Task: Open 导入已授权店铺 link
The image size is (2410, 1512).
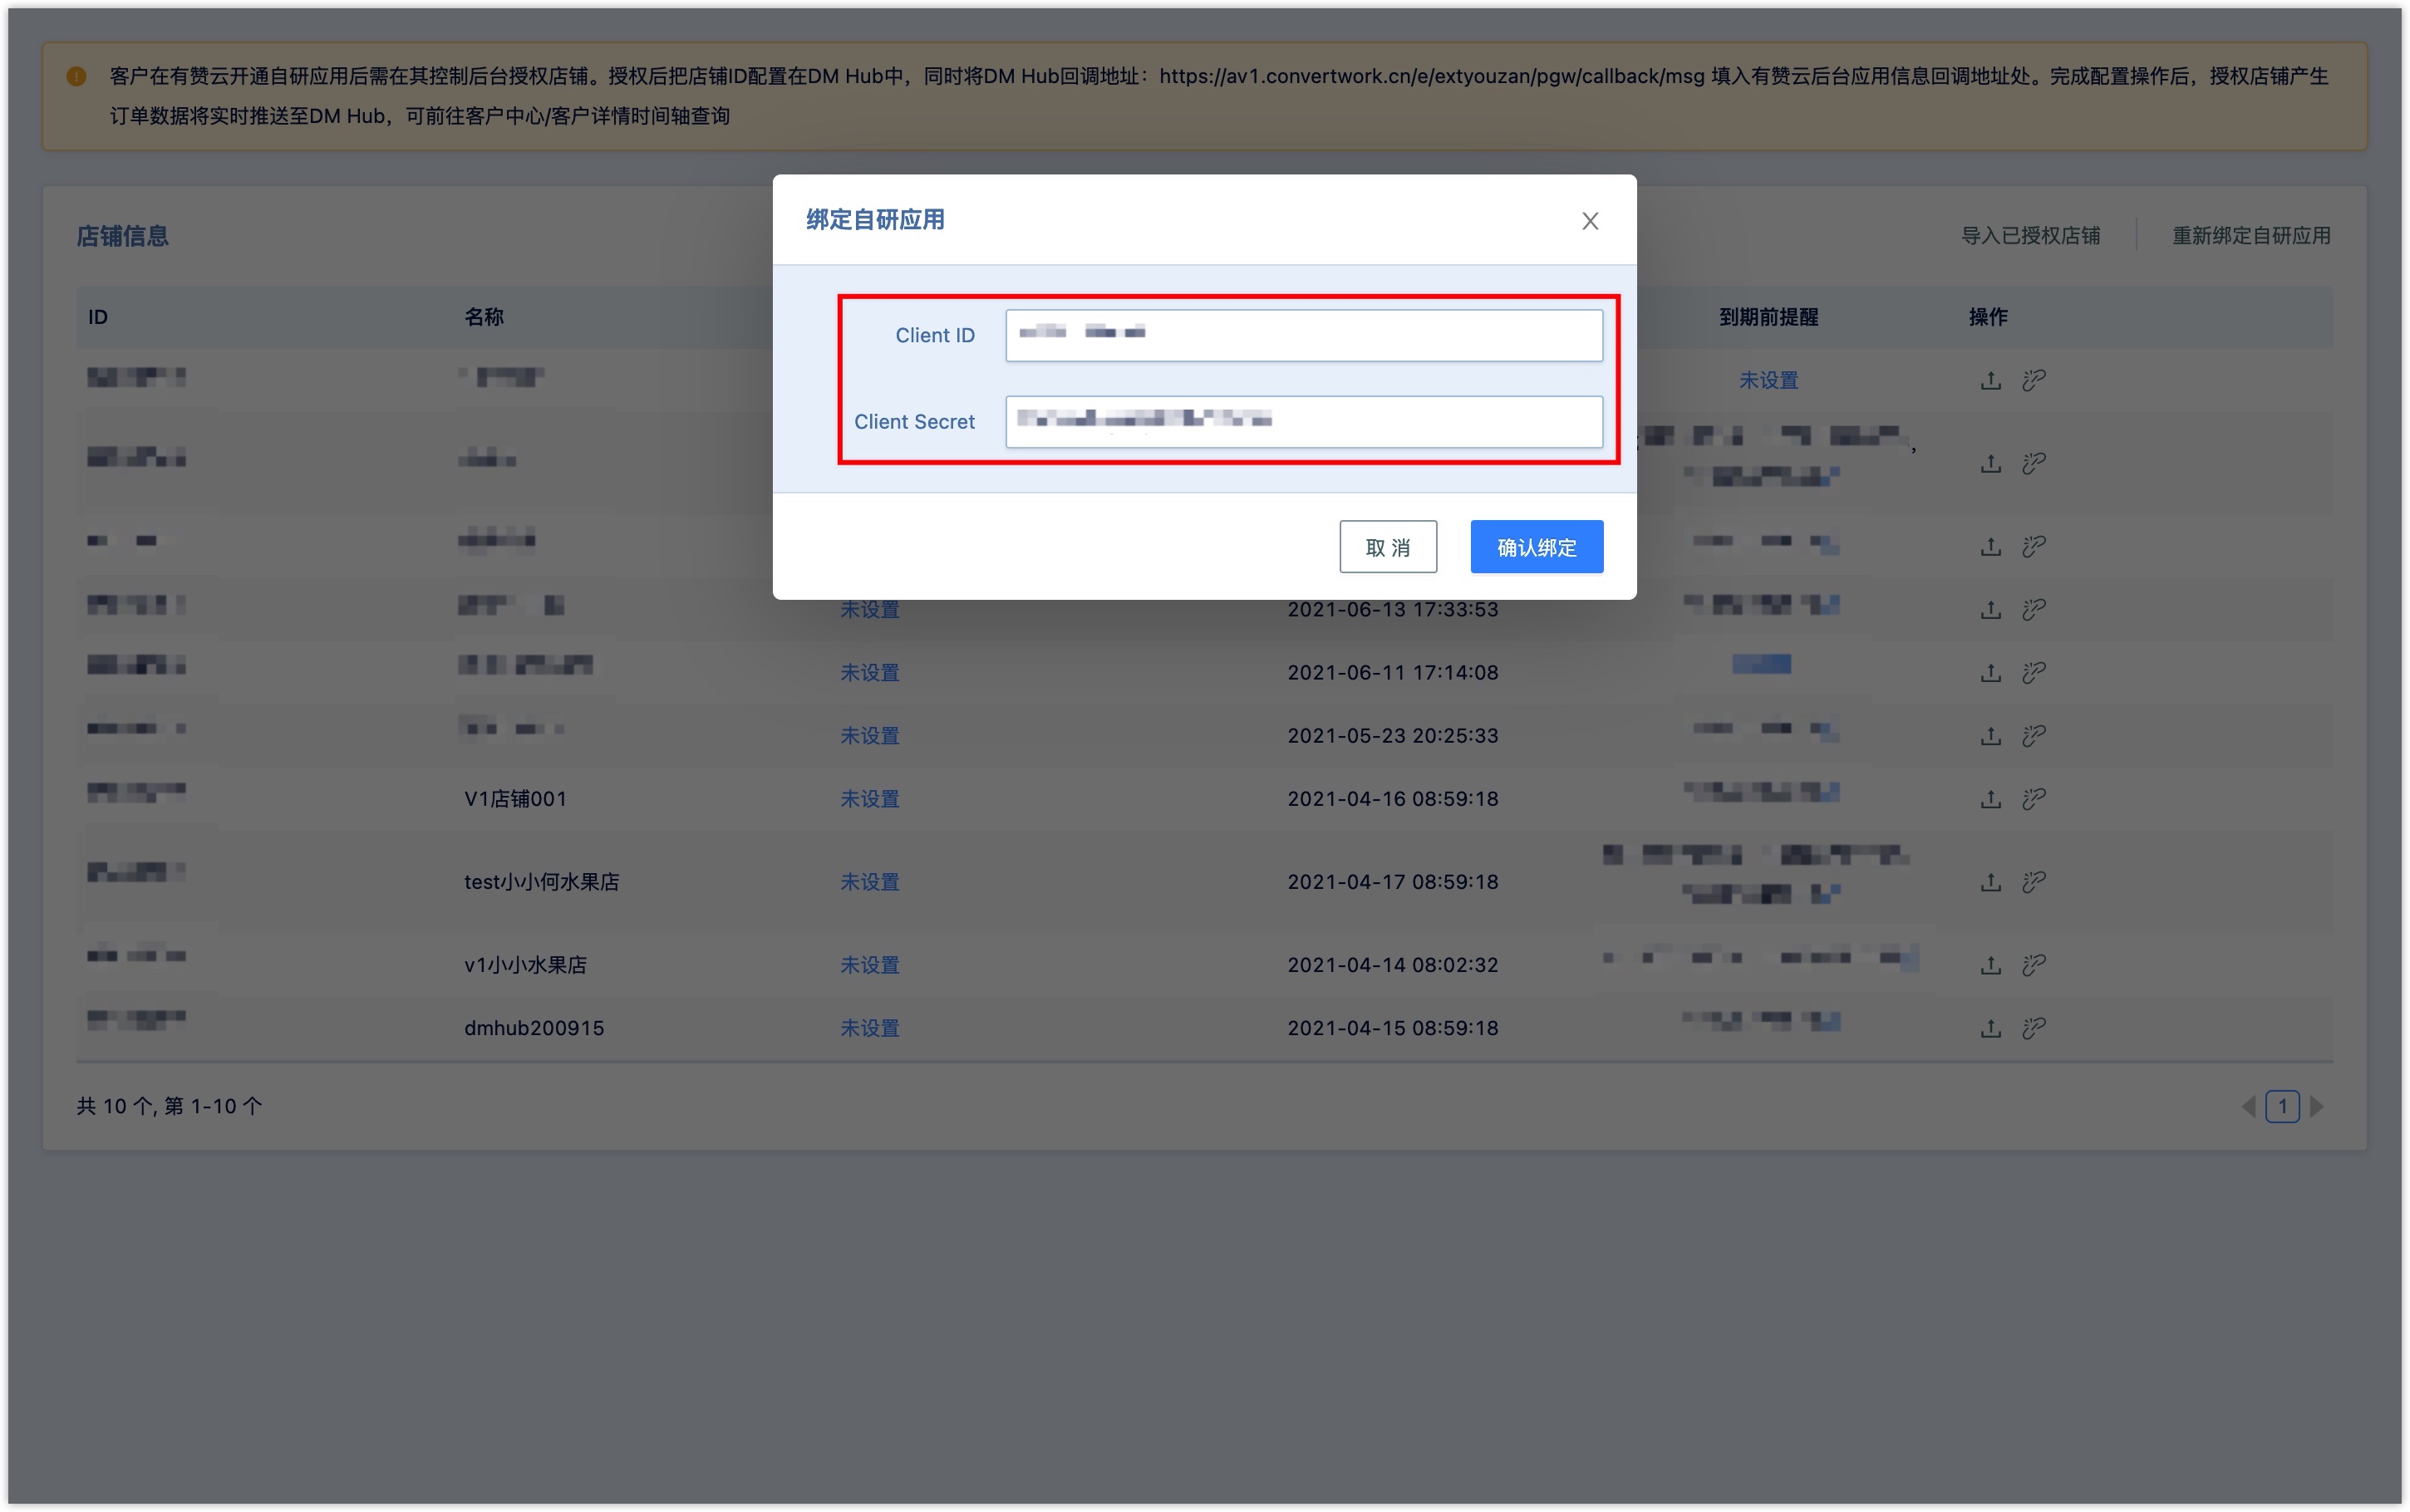Action: pyautogui.click(x=2030, y=236)
